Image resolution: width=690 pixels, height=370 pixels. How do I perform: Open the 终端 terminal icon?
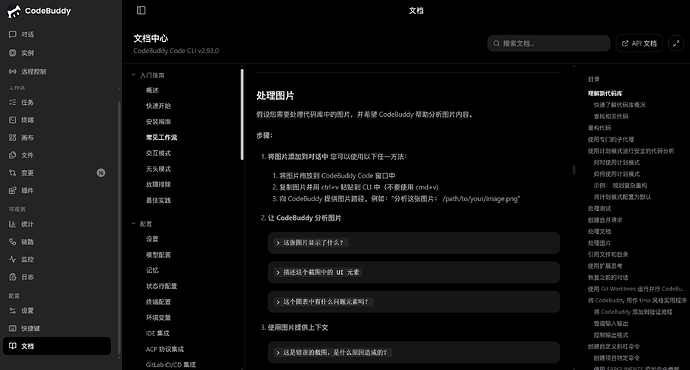pos(12,120)
